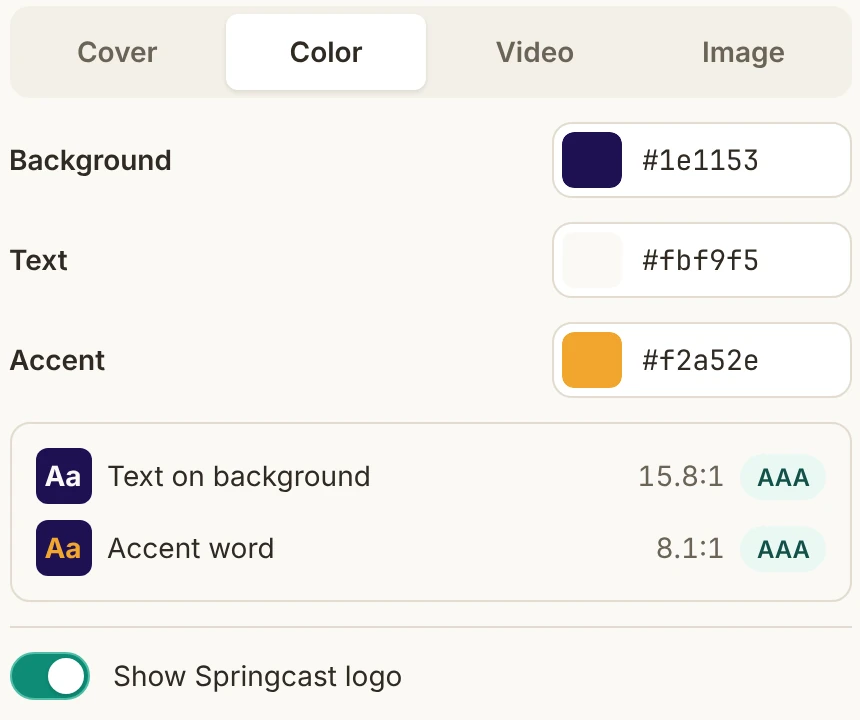Open the Video tab

[535, 52]
